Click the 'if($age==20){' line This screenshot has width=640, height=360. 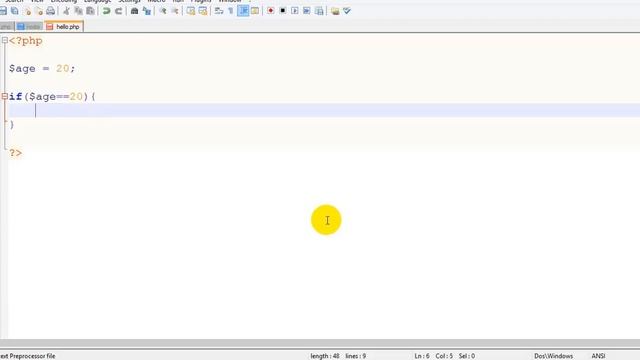pyautogui.click(x=52, y=97)
